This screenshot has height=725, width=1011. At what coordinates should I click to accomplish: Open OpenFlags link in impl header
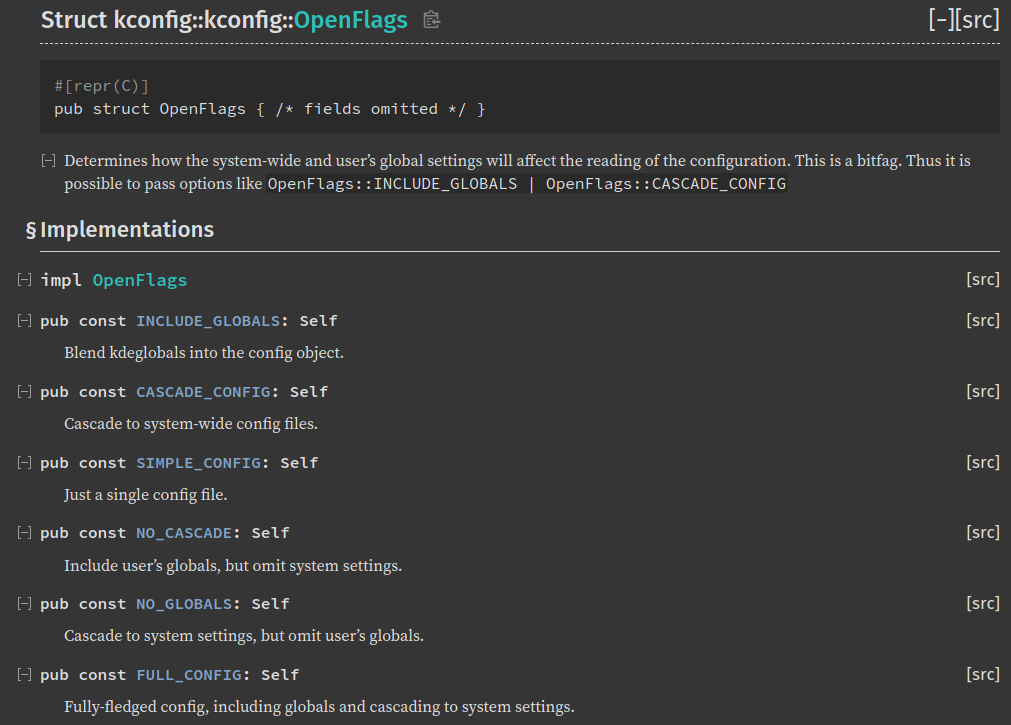pyautogui.click(x=140, y=281)
